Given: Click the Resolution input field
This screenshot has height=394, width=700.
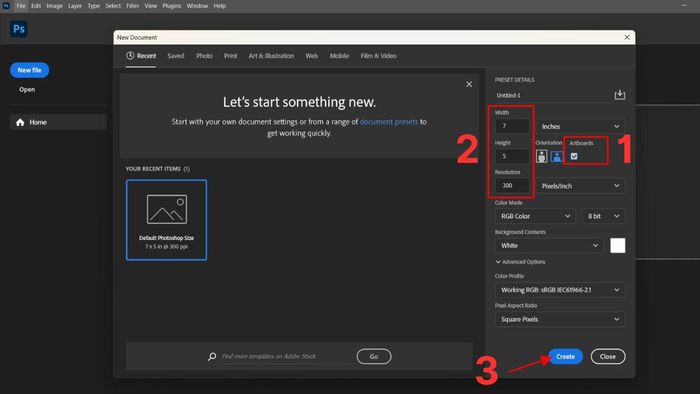Looking at the screenshot, I should coord(512,185).
